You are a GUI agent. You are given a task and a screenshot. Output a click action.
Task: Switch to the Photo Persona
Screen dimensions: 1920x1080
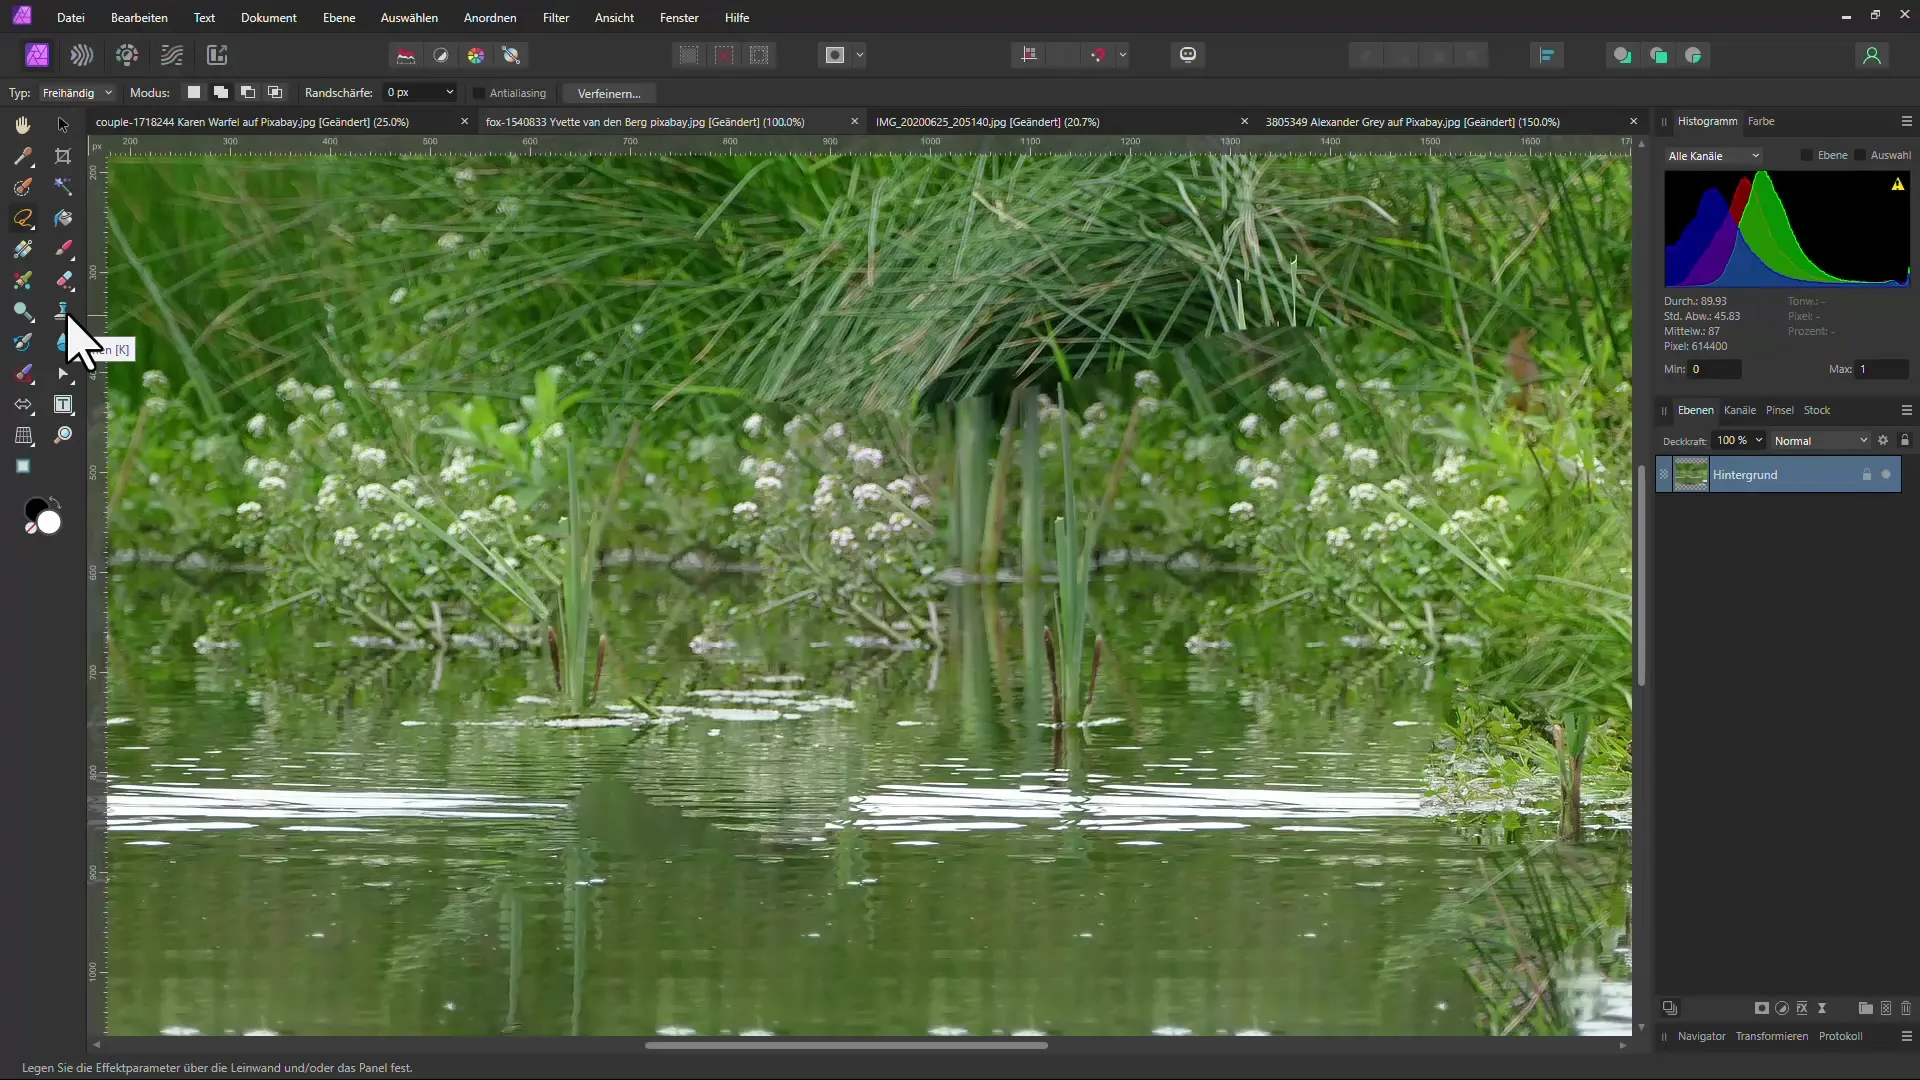pyautogui.click(x=37, y=55)
